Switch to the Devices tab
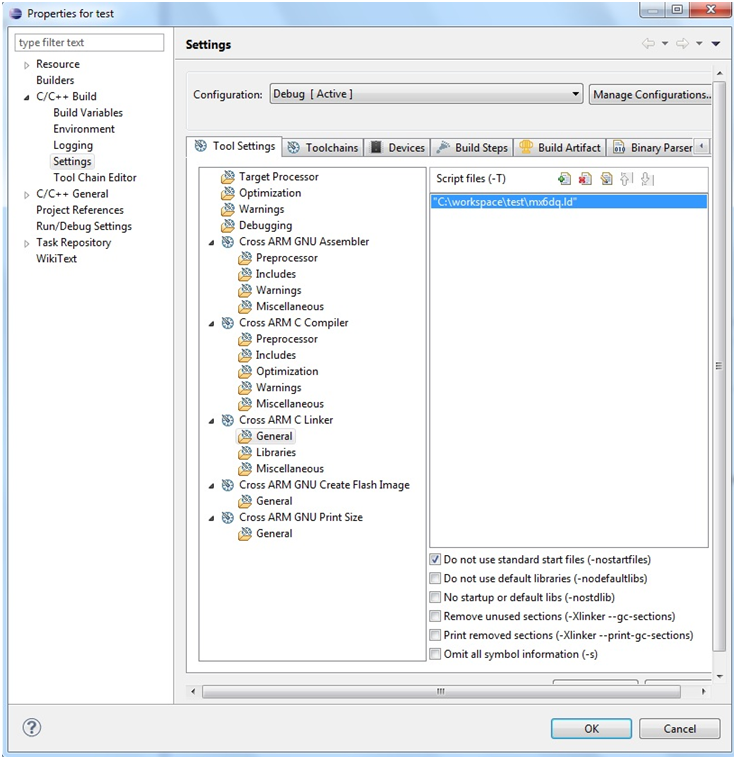Screen dimensions: 736x759 pyautogui.click(x=398, y=148)
